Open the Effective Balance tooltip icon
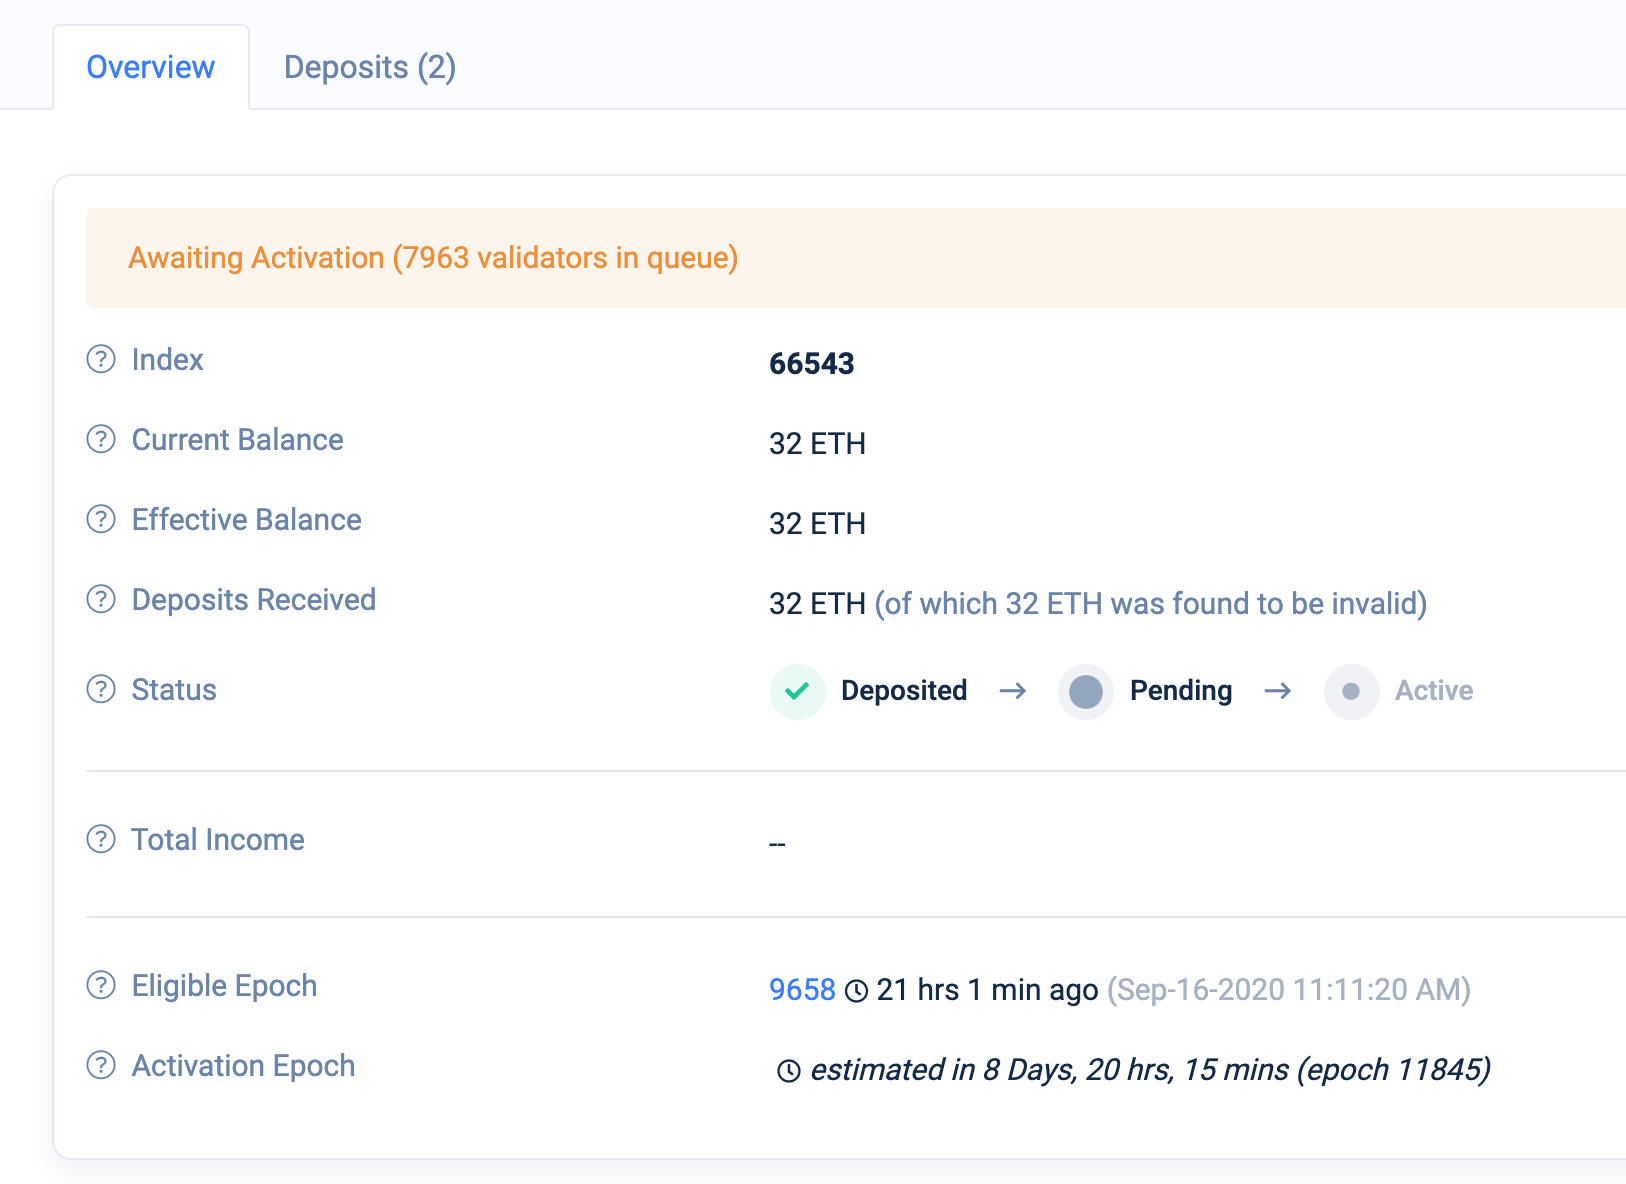The image size is (1626, 1184). (100, 519)
